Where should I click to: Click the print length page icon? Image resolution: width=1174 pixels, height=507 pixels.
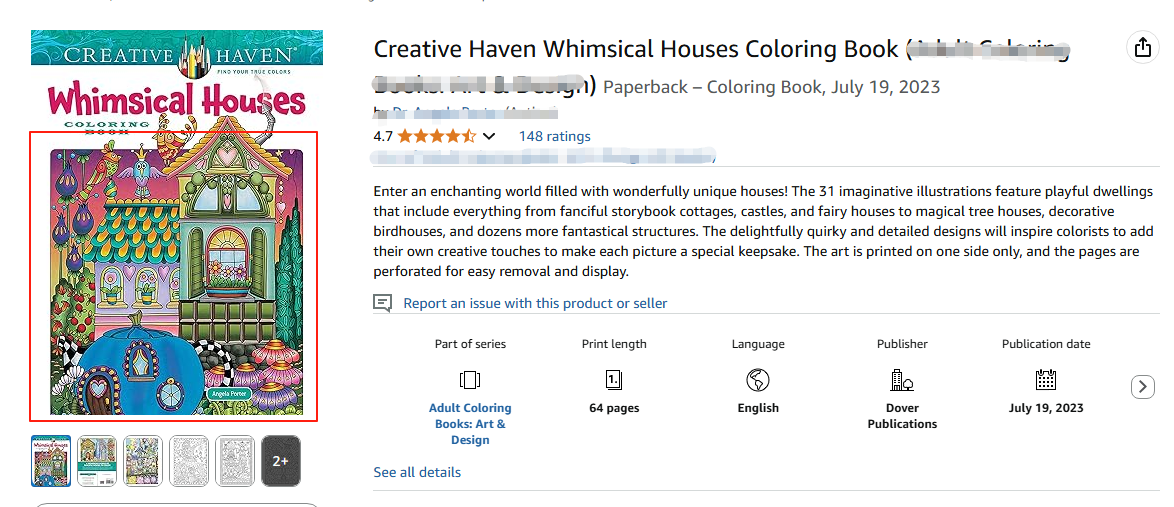tap(614, 380)
